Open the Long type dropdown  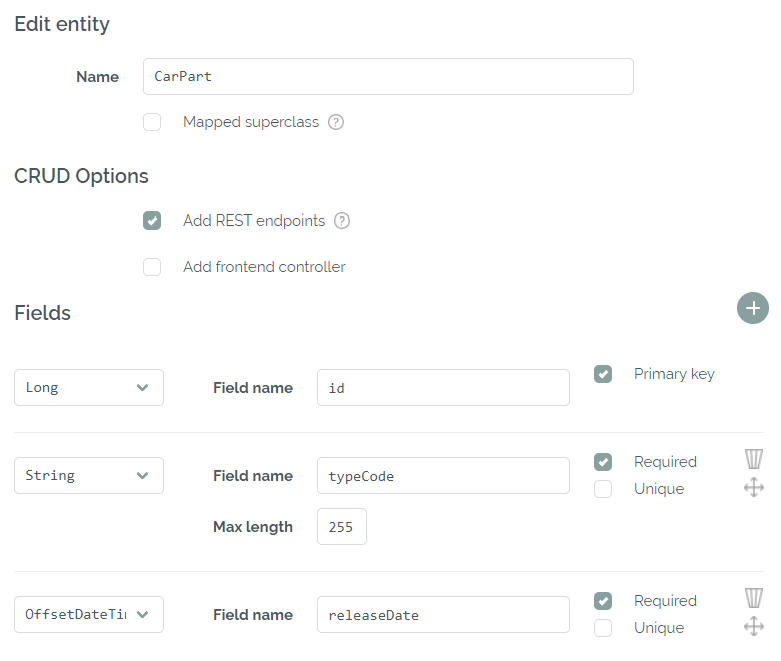coord(89,388)
